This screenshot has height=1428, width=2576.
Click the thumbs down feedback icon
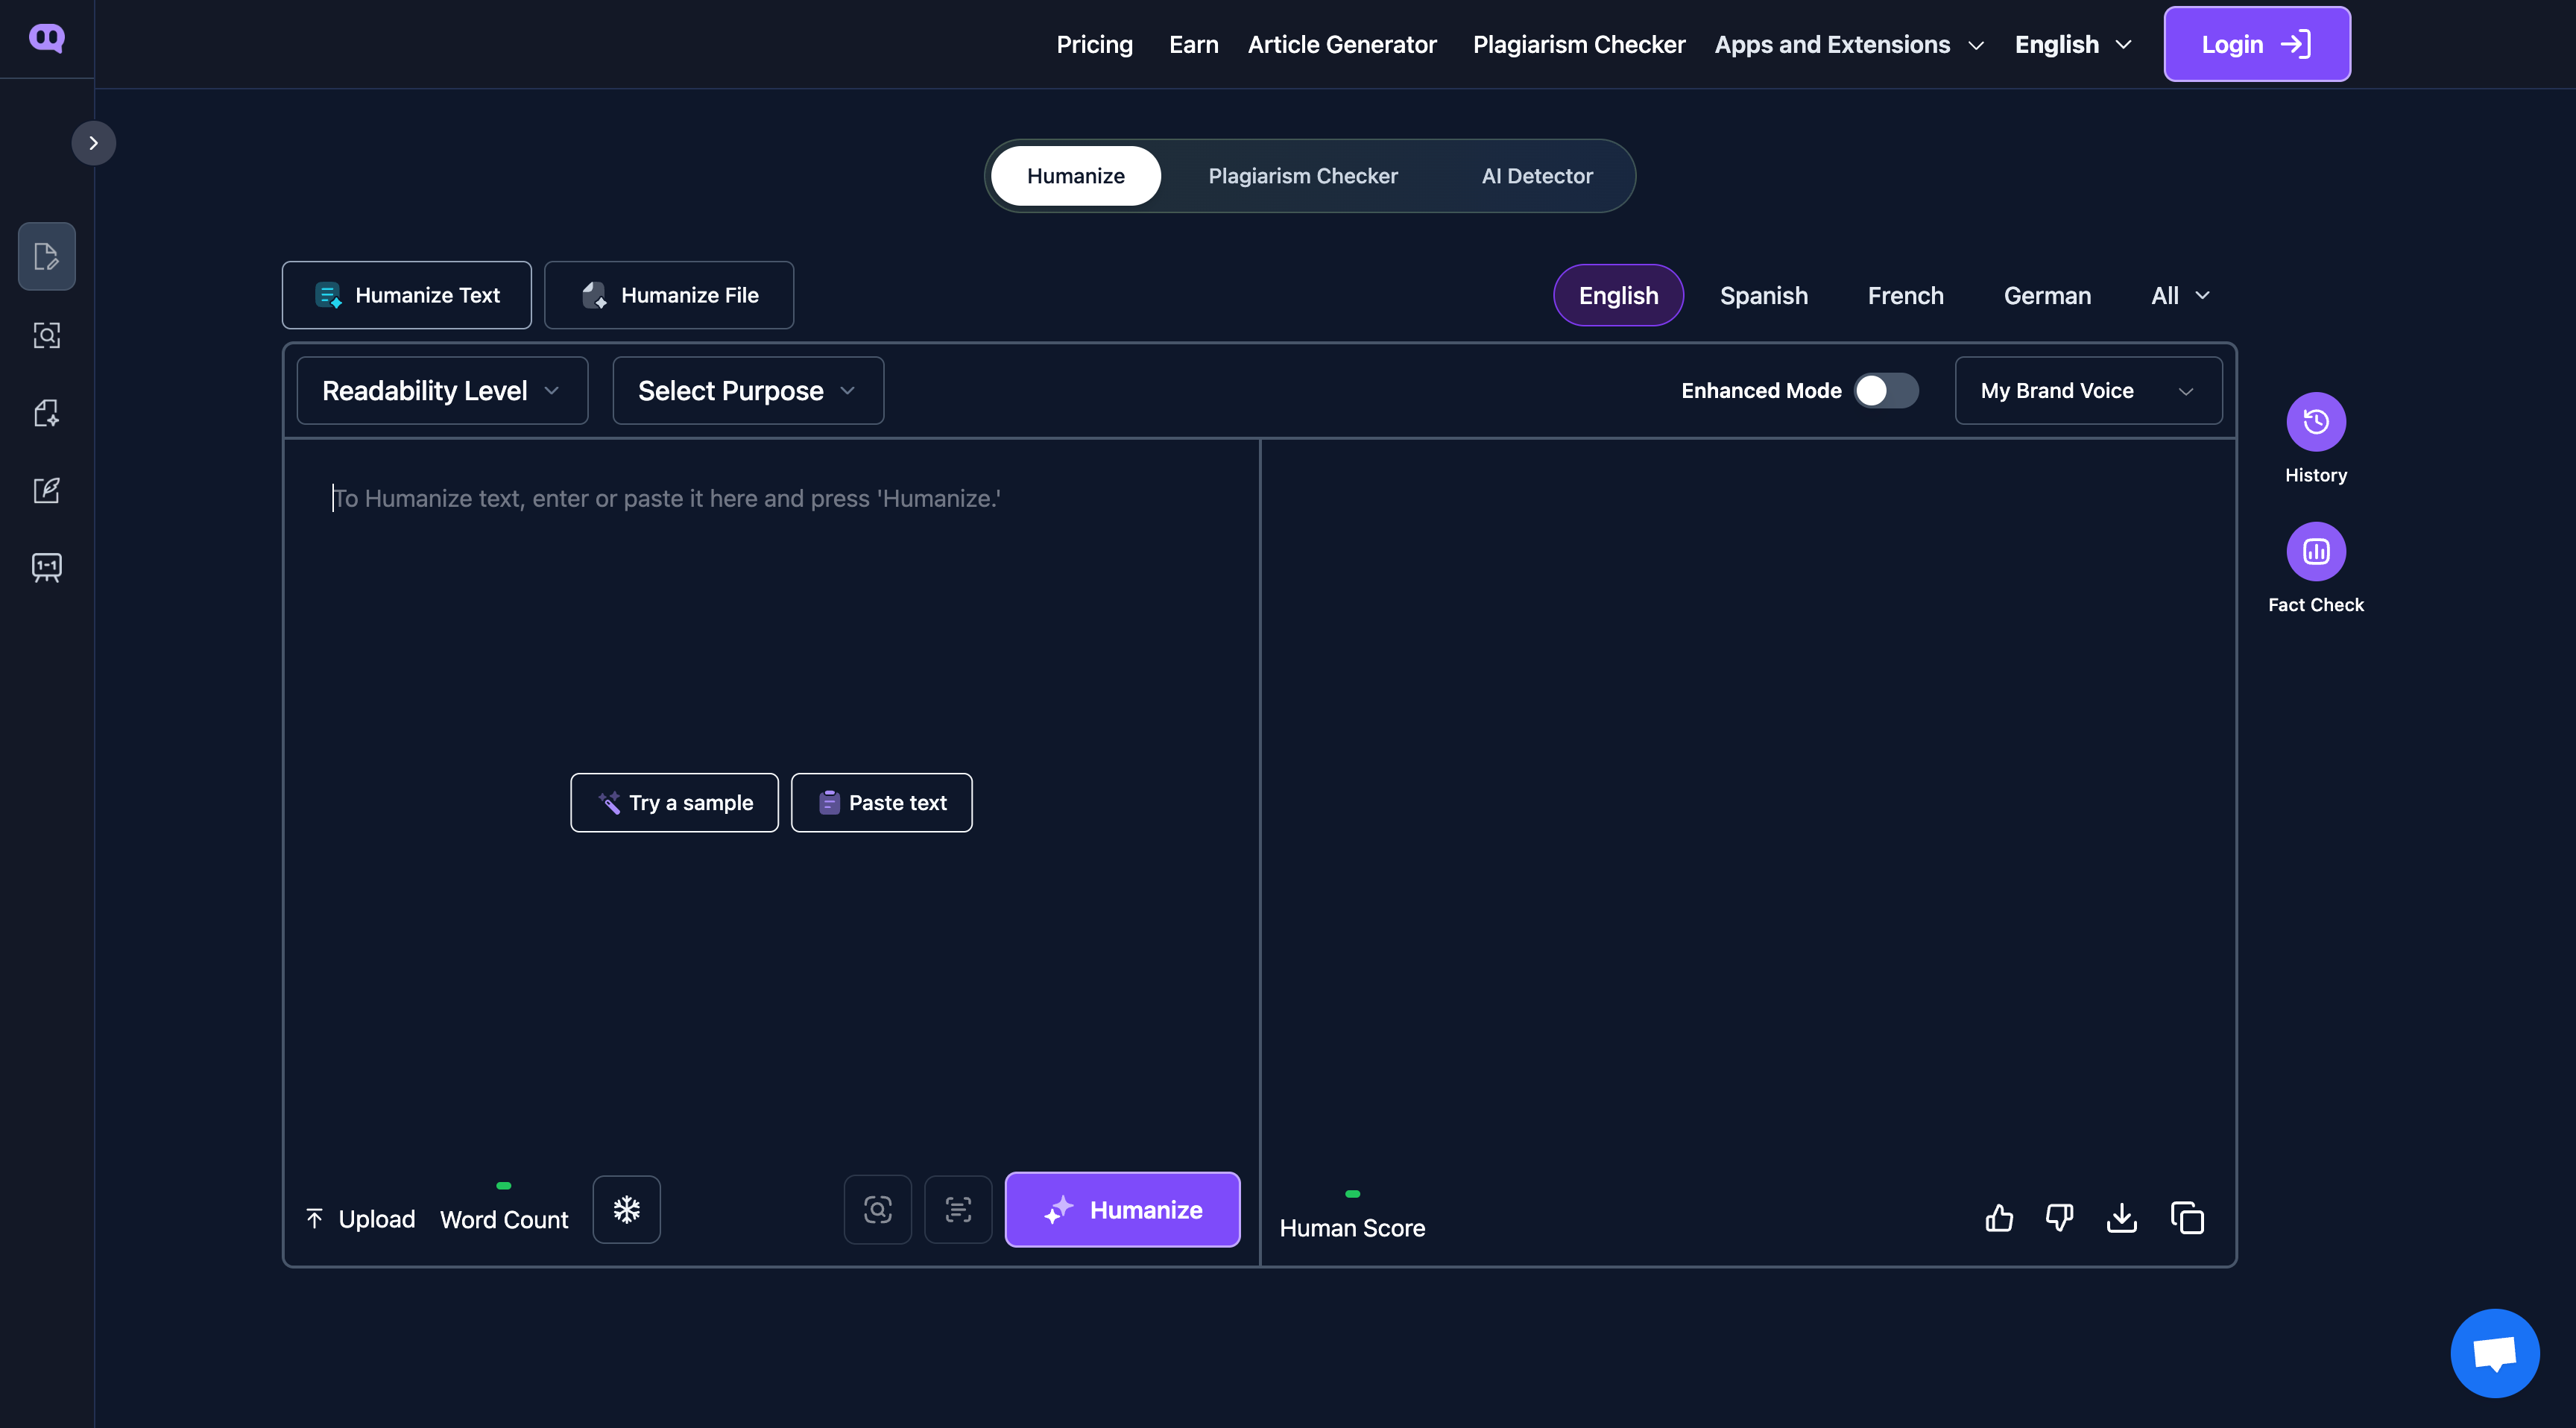click(x=2059, y=1218)
